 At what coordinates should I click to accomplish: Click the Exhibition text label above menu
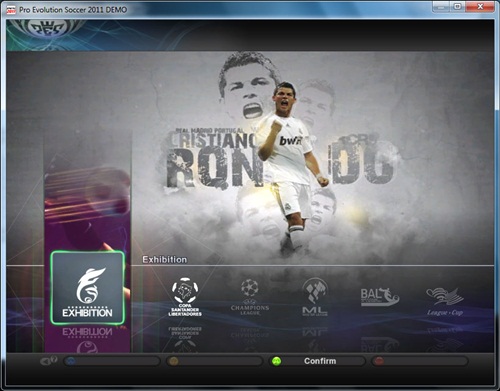pos(165,260)
